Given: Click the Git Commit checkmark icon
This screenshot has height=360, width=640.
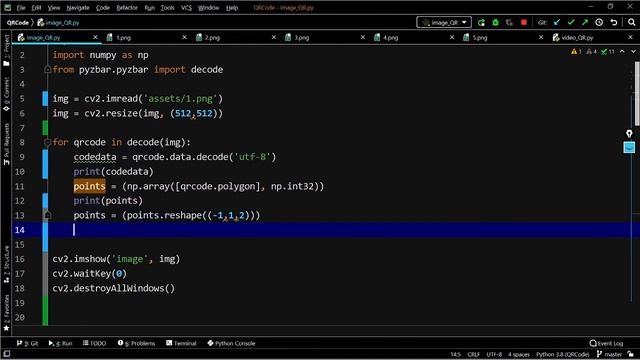Looking at the screenshot, I should [x=571, y=22].
